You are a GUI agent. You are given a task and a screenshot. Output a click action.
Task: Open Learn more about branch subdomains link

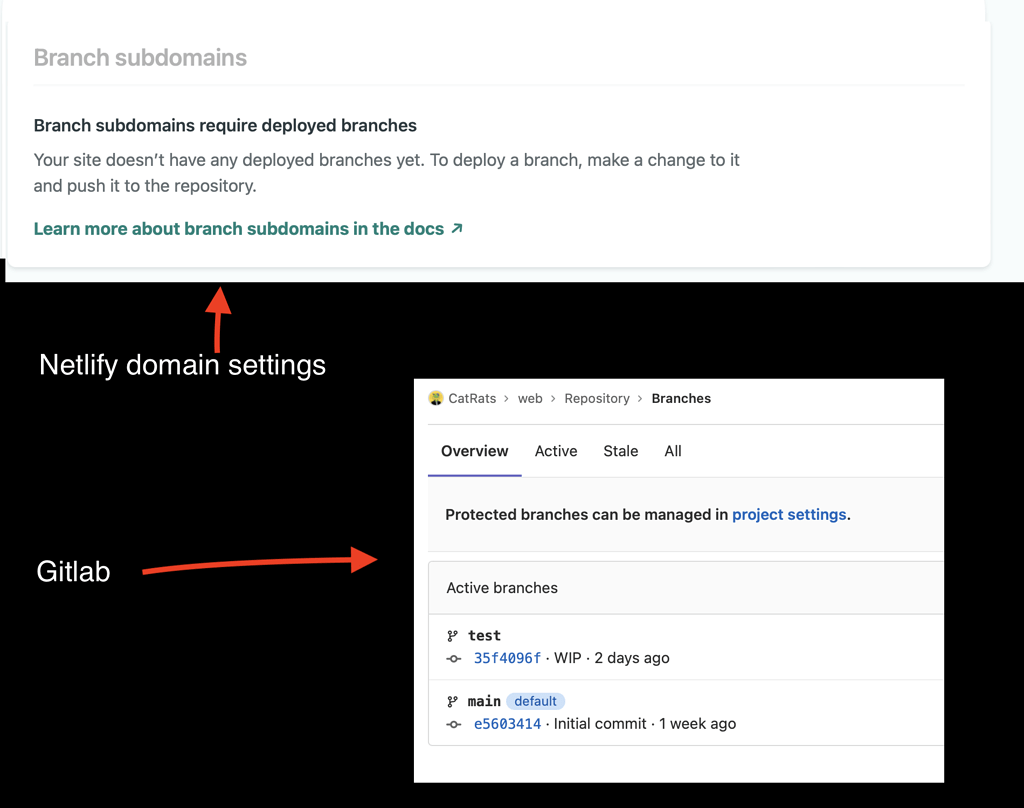tap(239, 229)
